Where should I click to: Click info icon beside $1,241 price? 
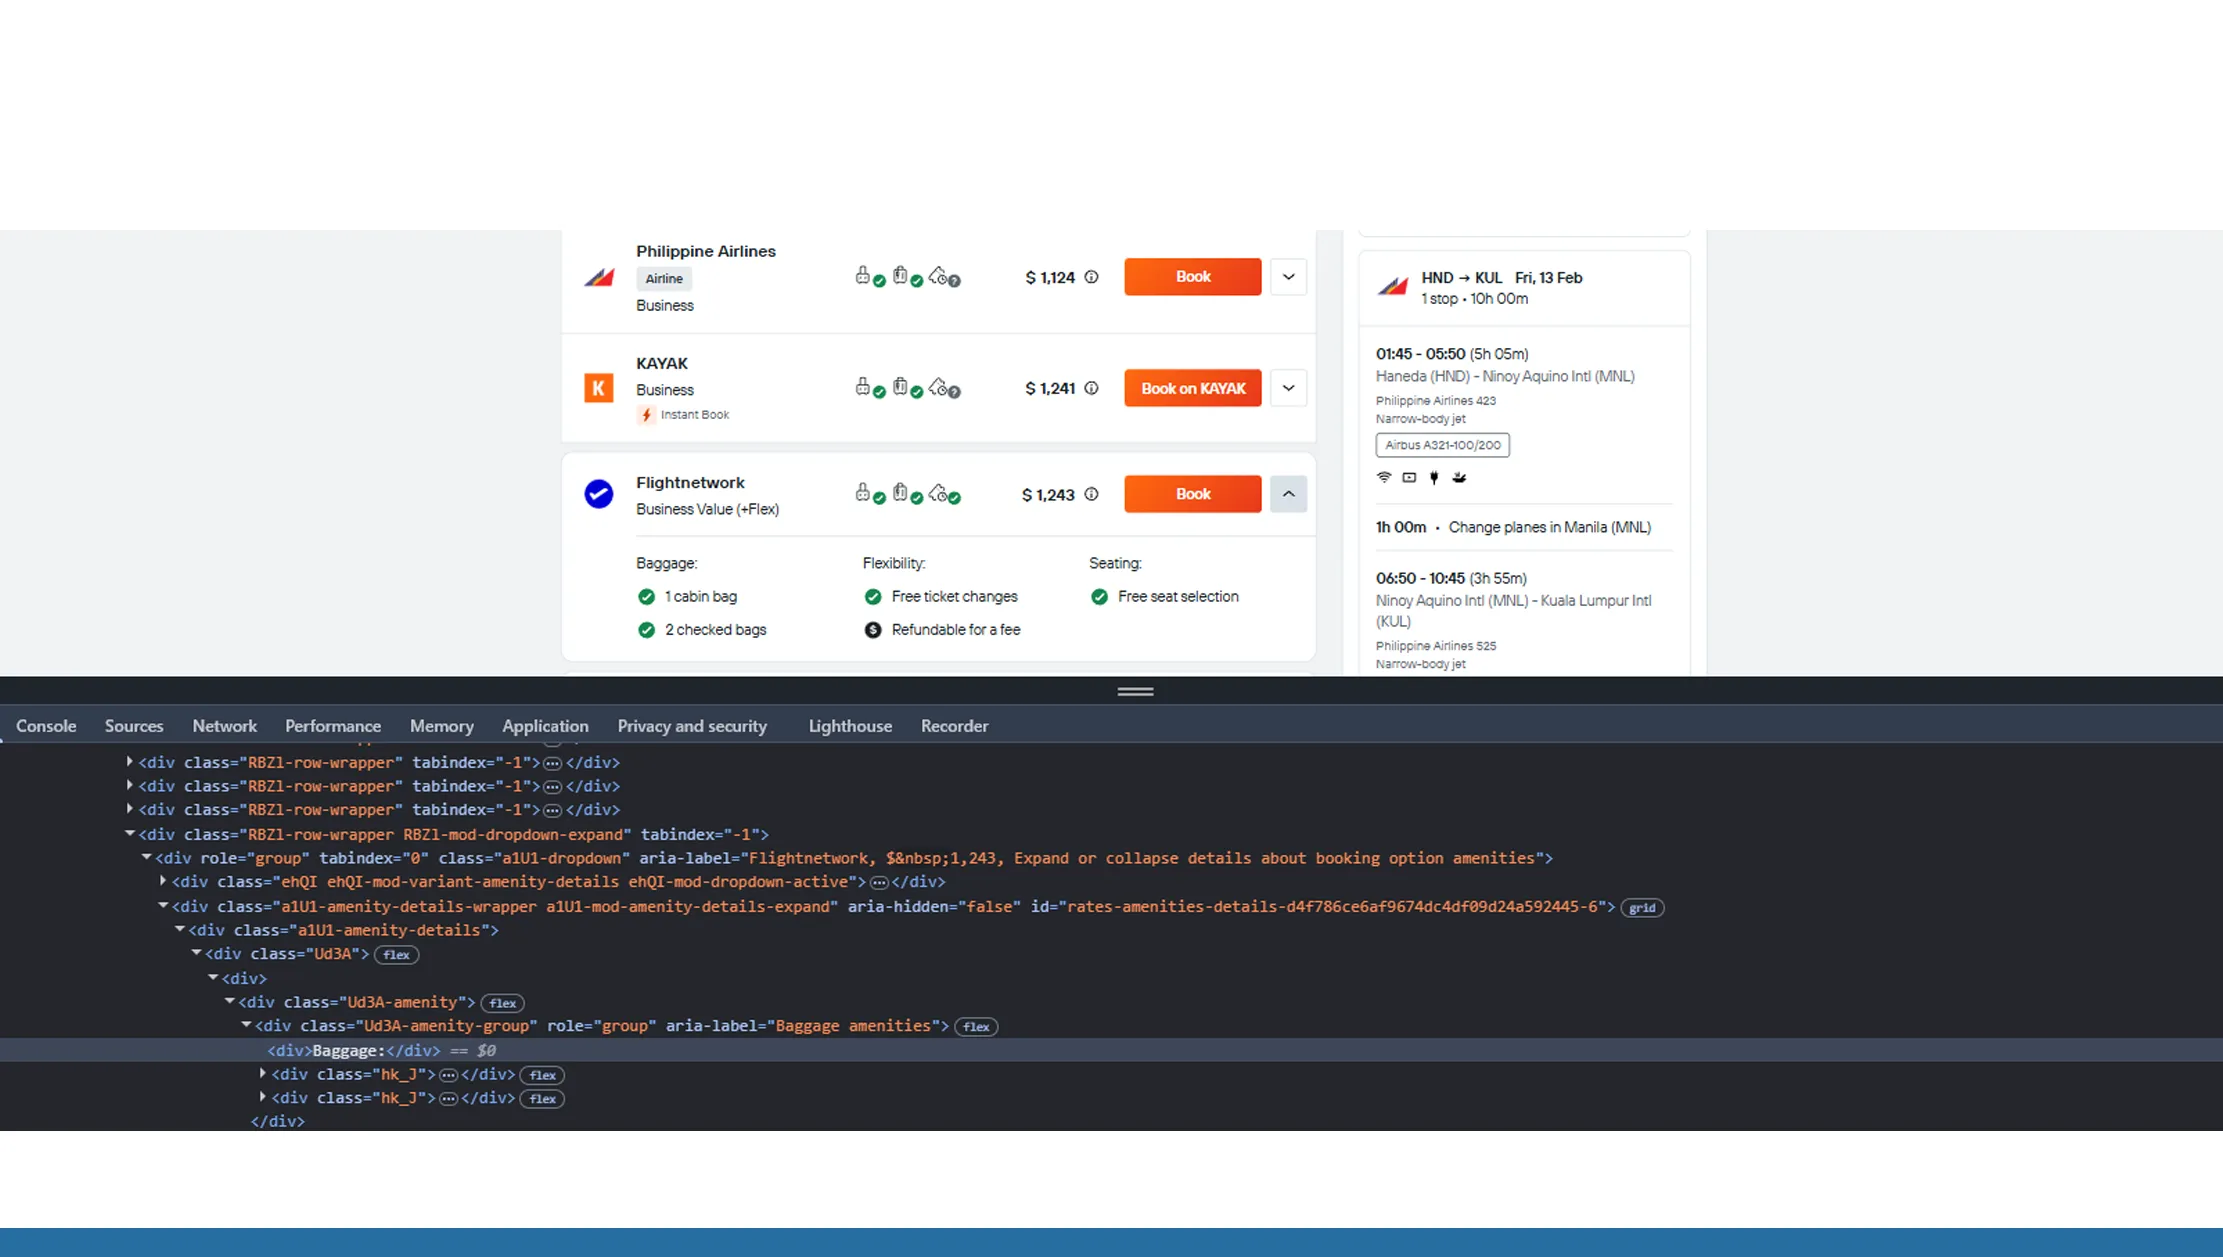(1091, 388)
